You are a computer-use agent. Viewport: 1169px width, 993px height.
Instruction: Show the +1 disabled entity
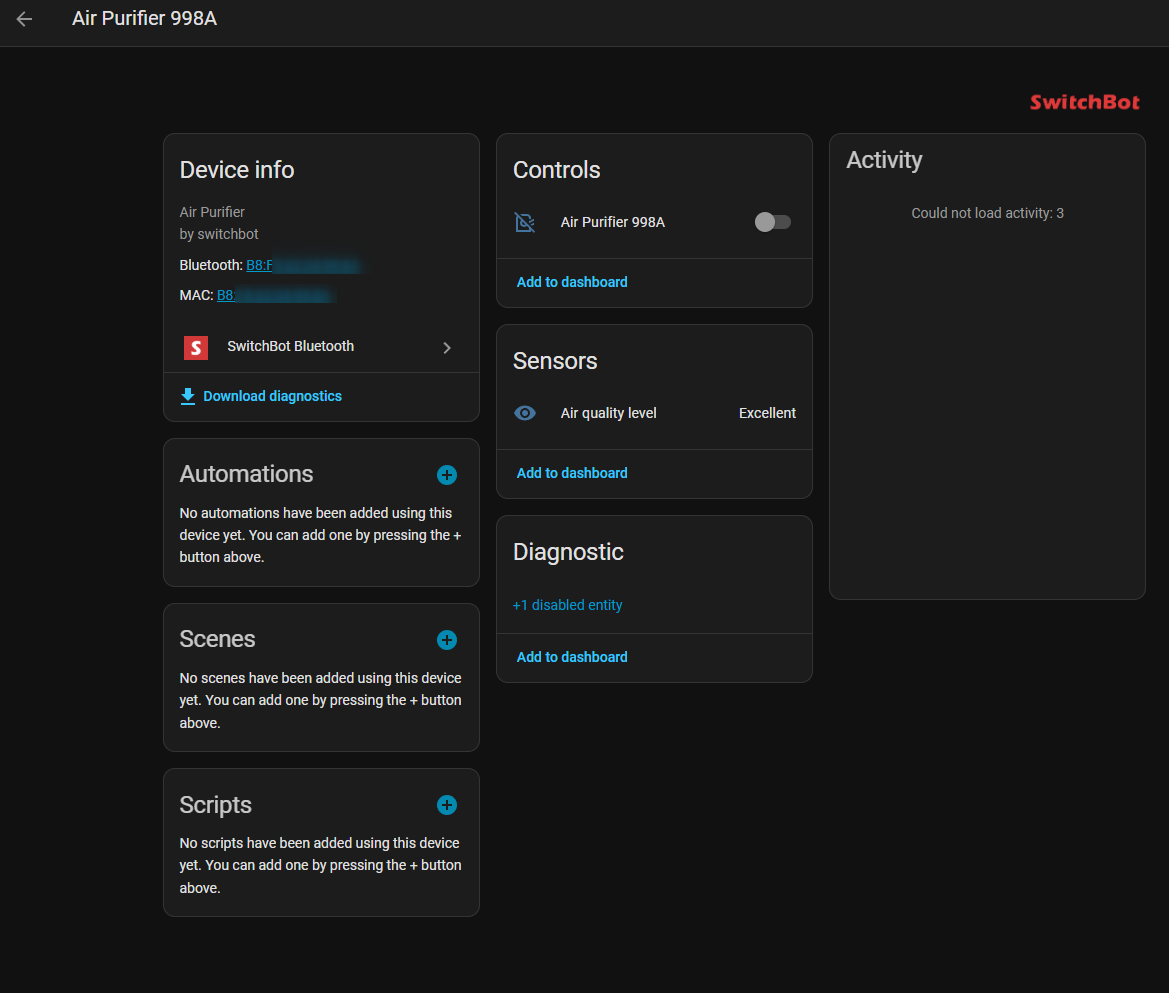point(567,605)
